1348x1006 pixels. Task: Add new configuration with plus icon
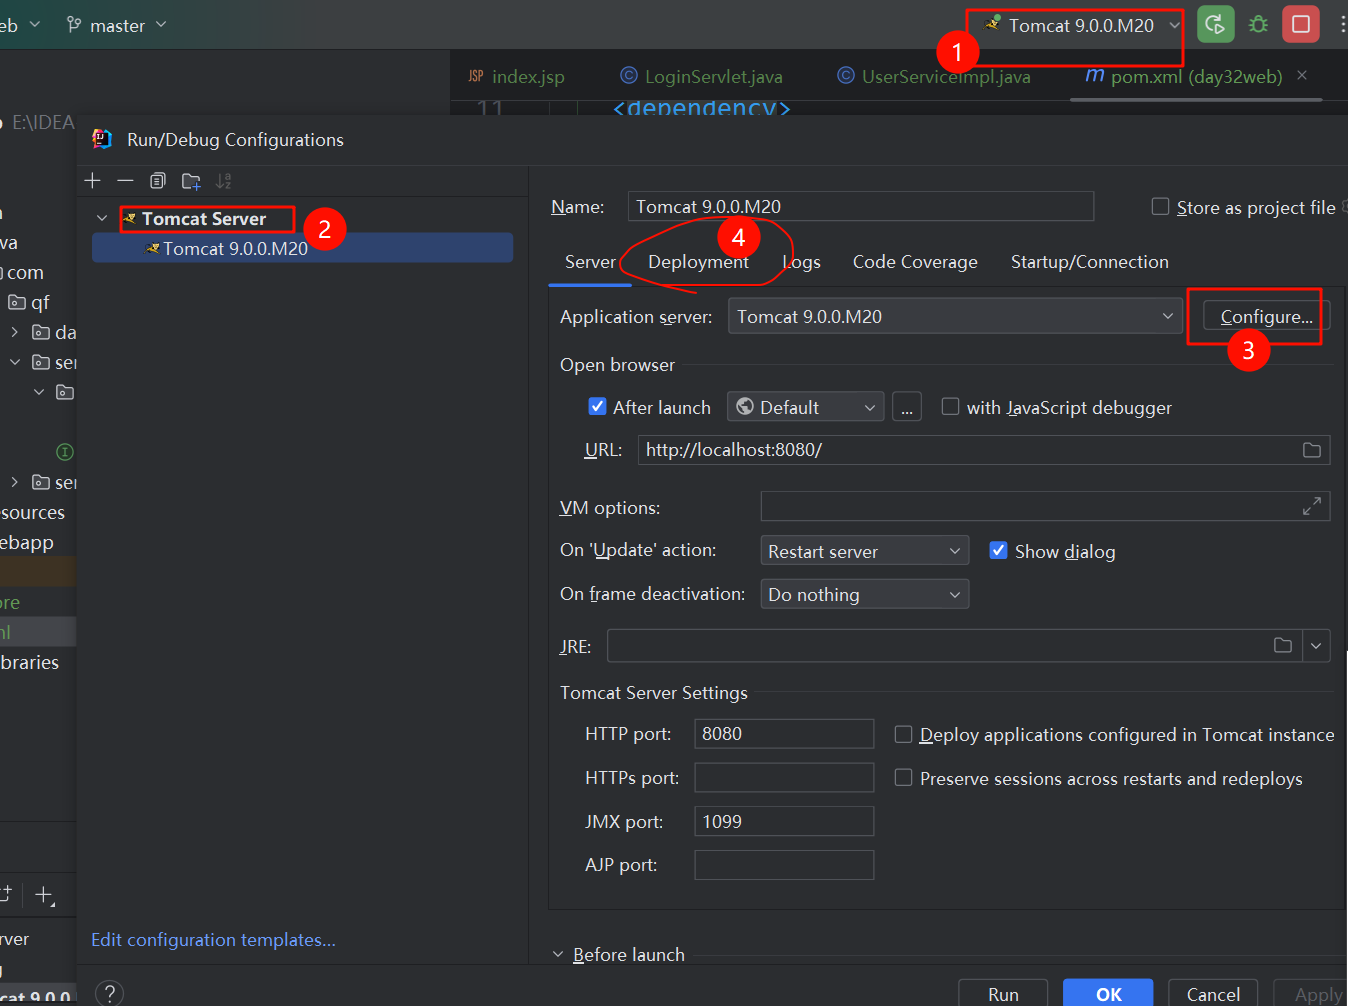click(x=93, y=181)
